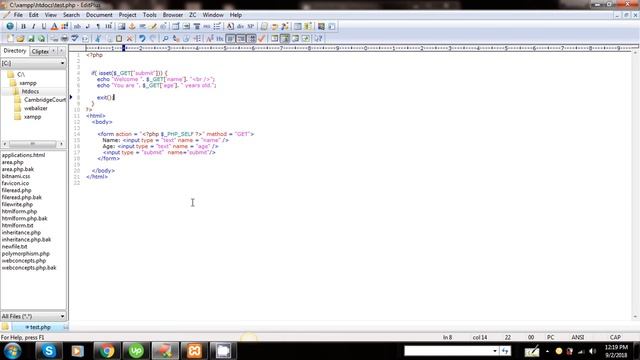Select the htdocs folder in tree
Viewport: 640px width, 360px height.
[30, 91]
